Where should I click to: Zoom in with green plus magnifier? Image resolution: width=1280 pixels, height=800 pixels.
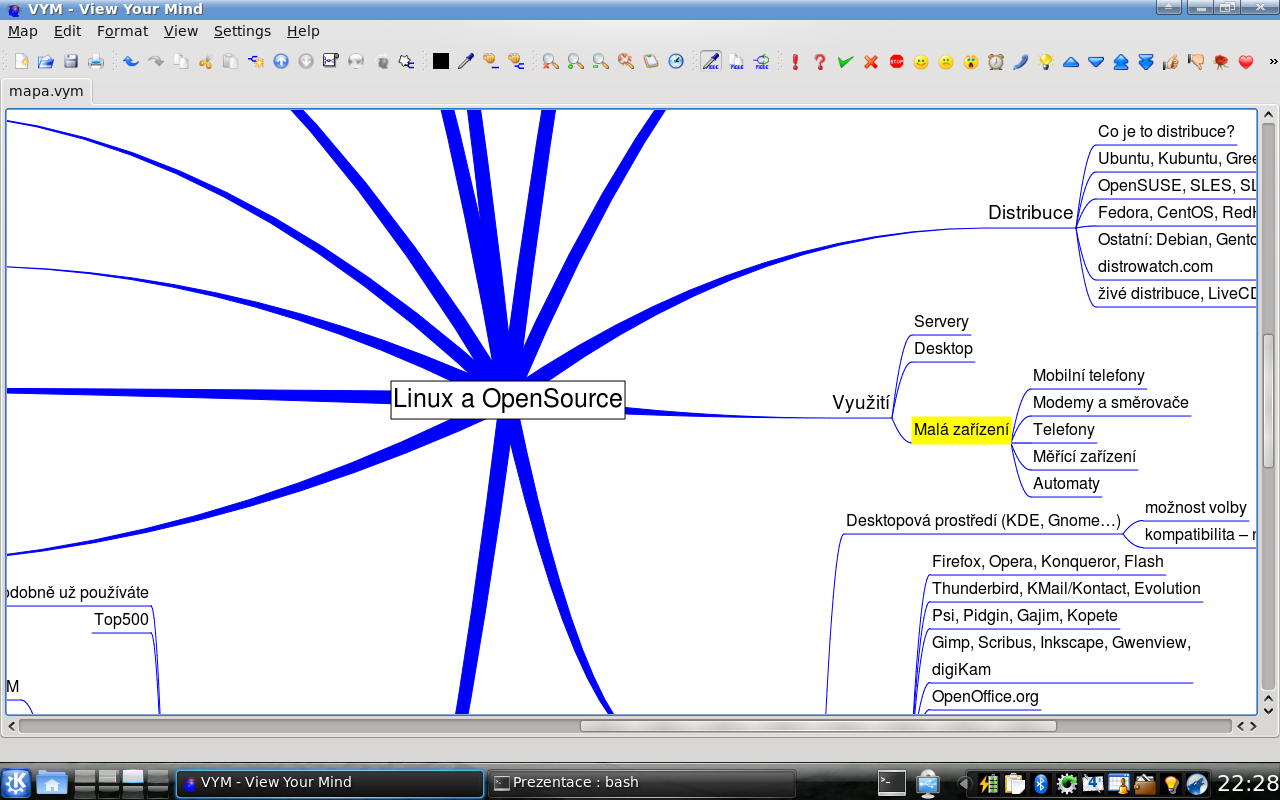(x=576, y=61)
